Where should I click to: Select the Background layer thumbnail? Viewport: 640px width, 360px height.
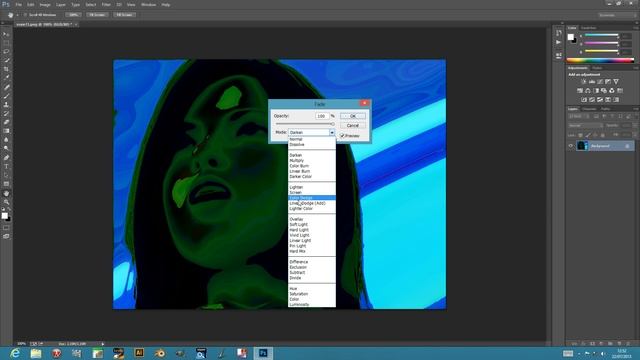coord(582,146)
